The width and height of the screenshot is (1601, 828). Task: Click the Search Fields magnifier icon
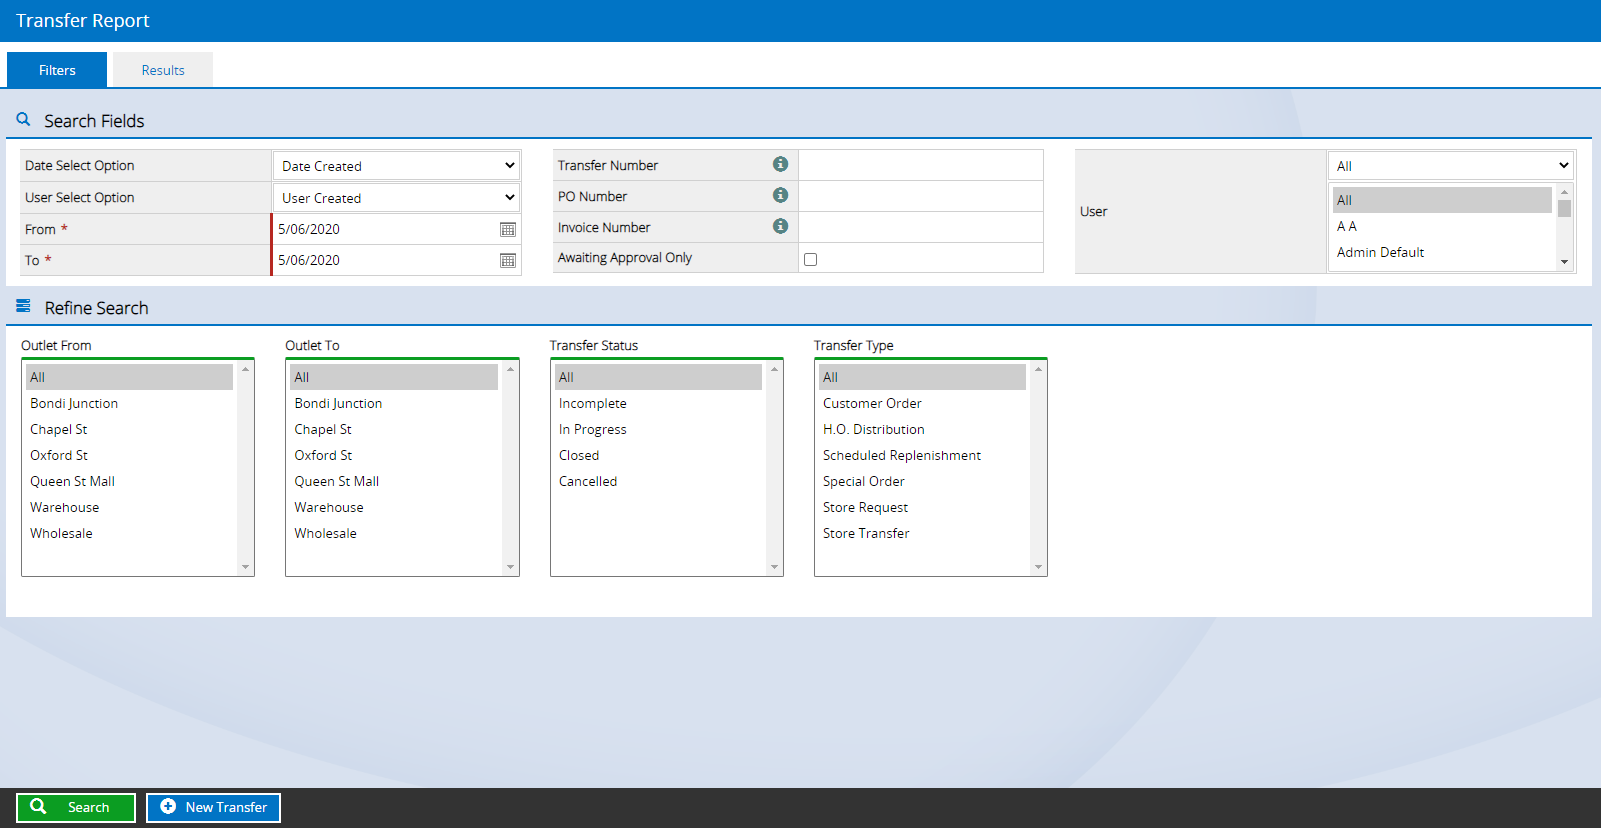click(24, 119)
